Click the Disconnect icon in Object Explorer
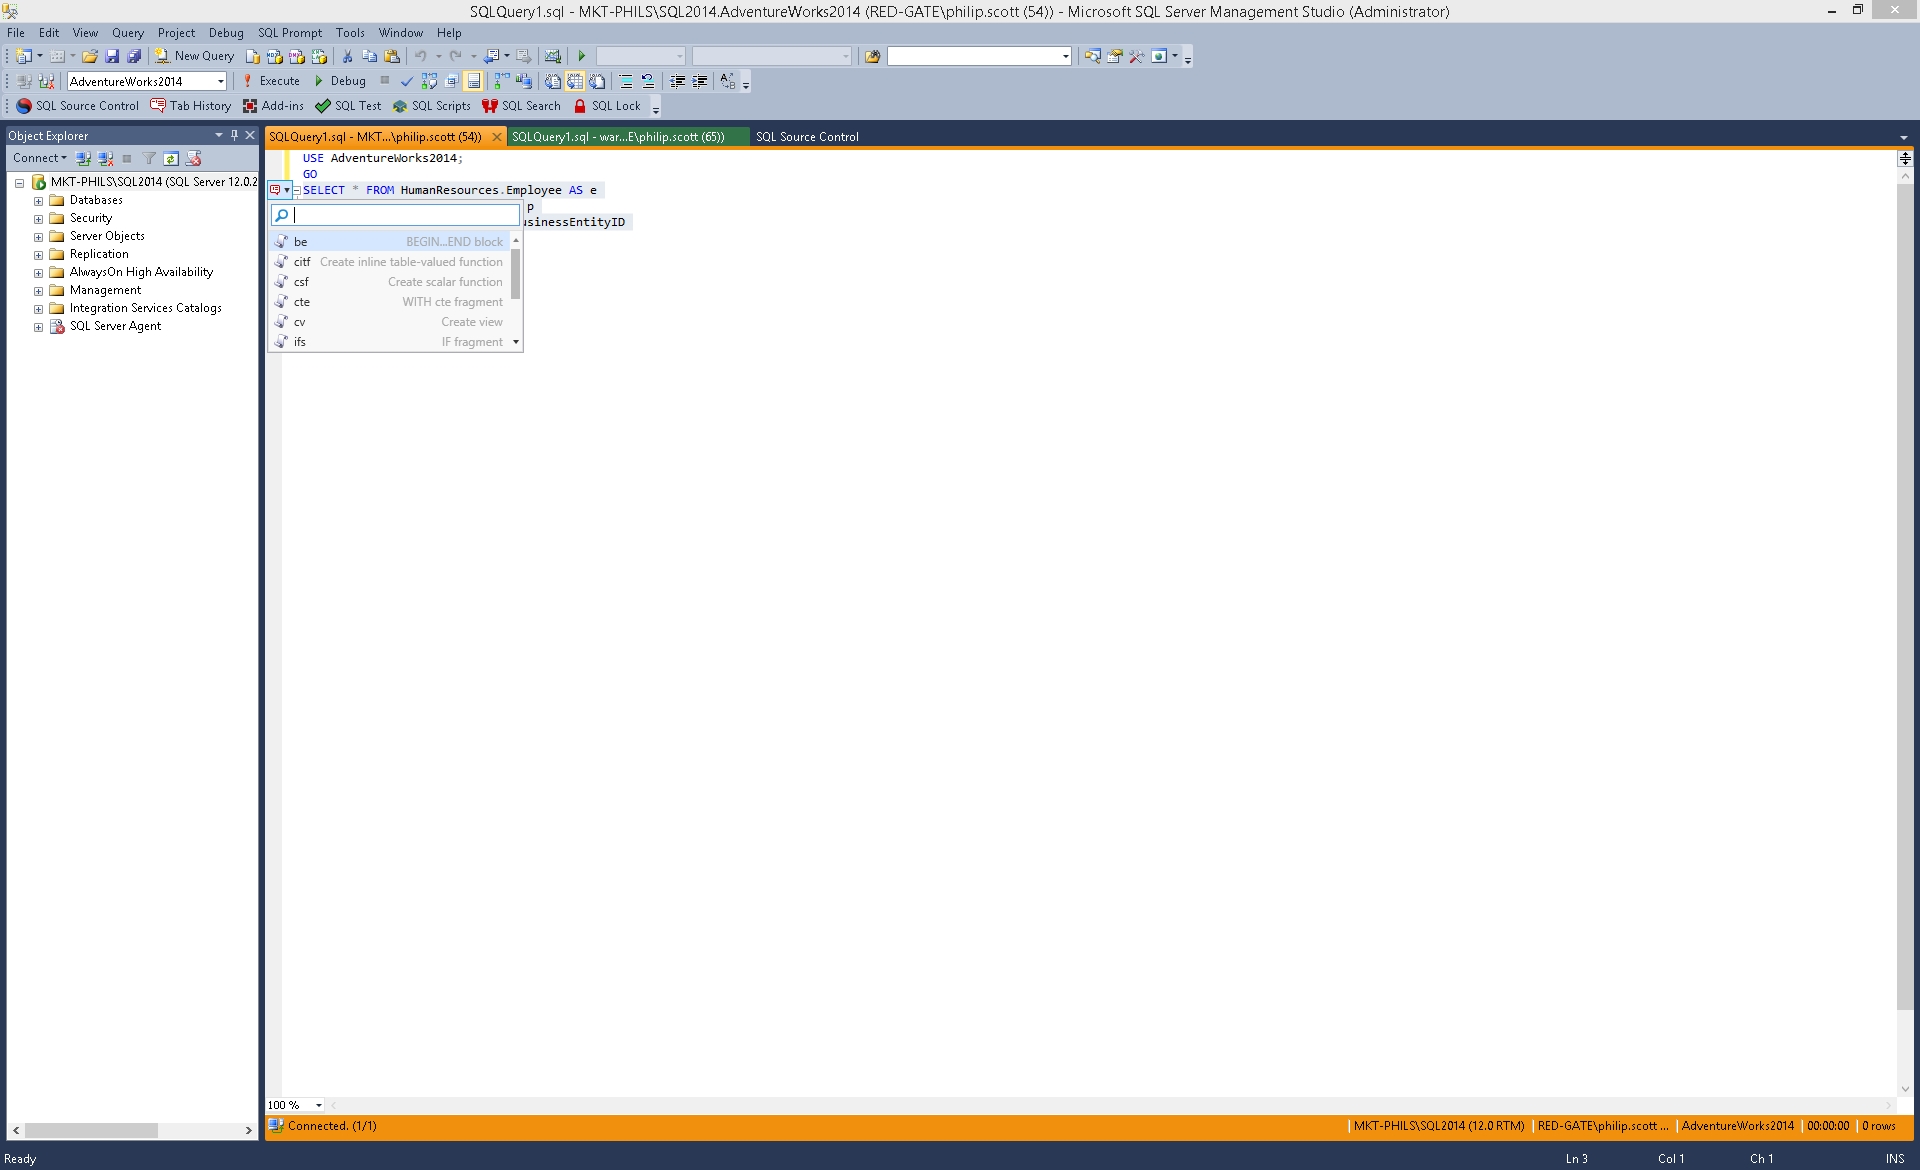This screenshot has width=1920, height=1170. (105, 158)
